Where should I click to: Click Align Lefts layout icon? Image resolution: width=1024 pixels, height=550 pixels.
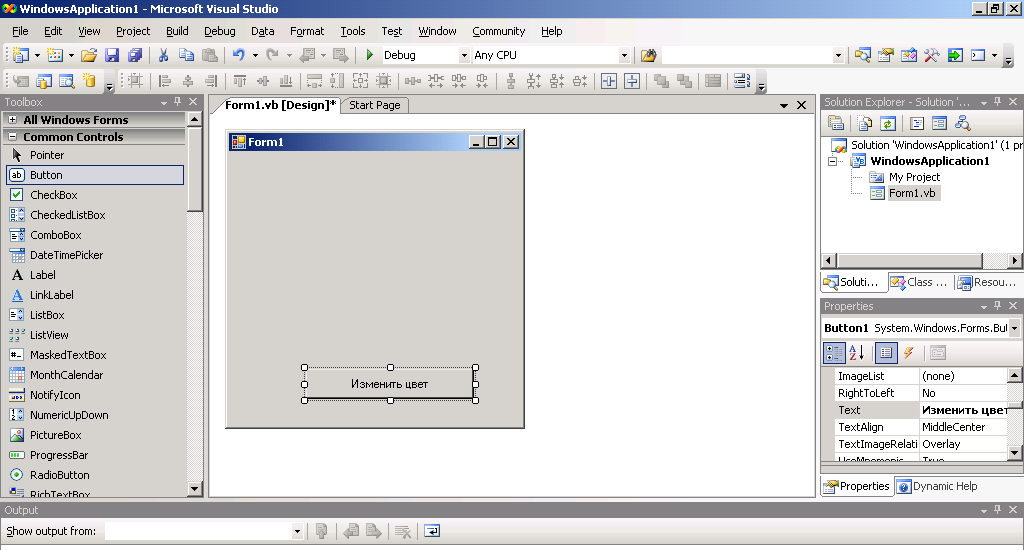(x=165, y=81)
